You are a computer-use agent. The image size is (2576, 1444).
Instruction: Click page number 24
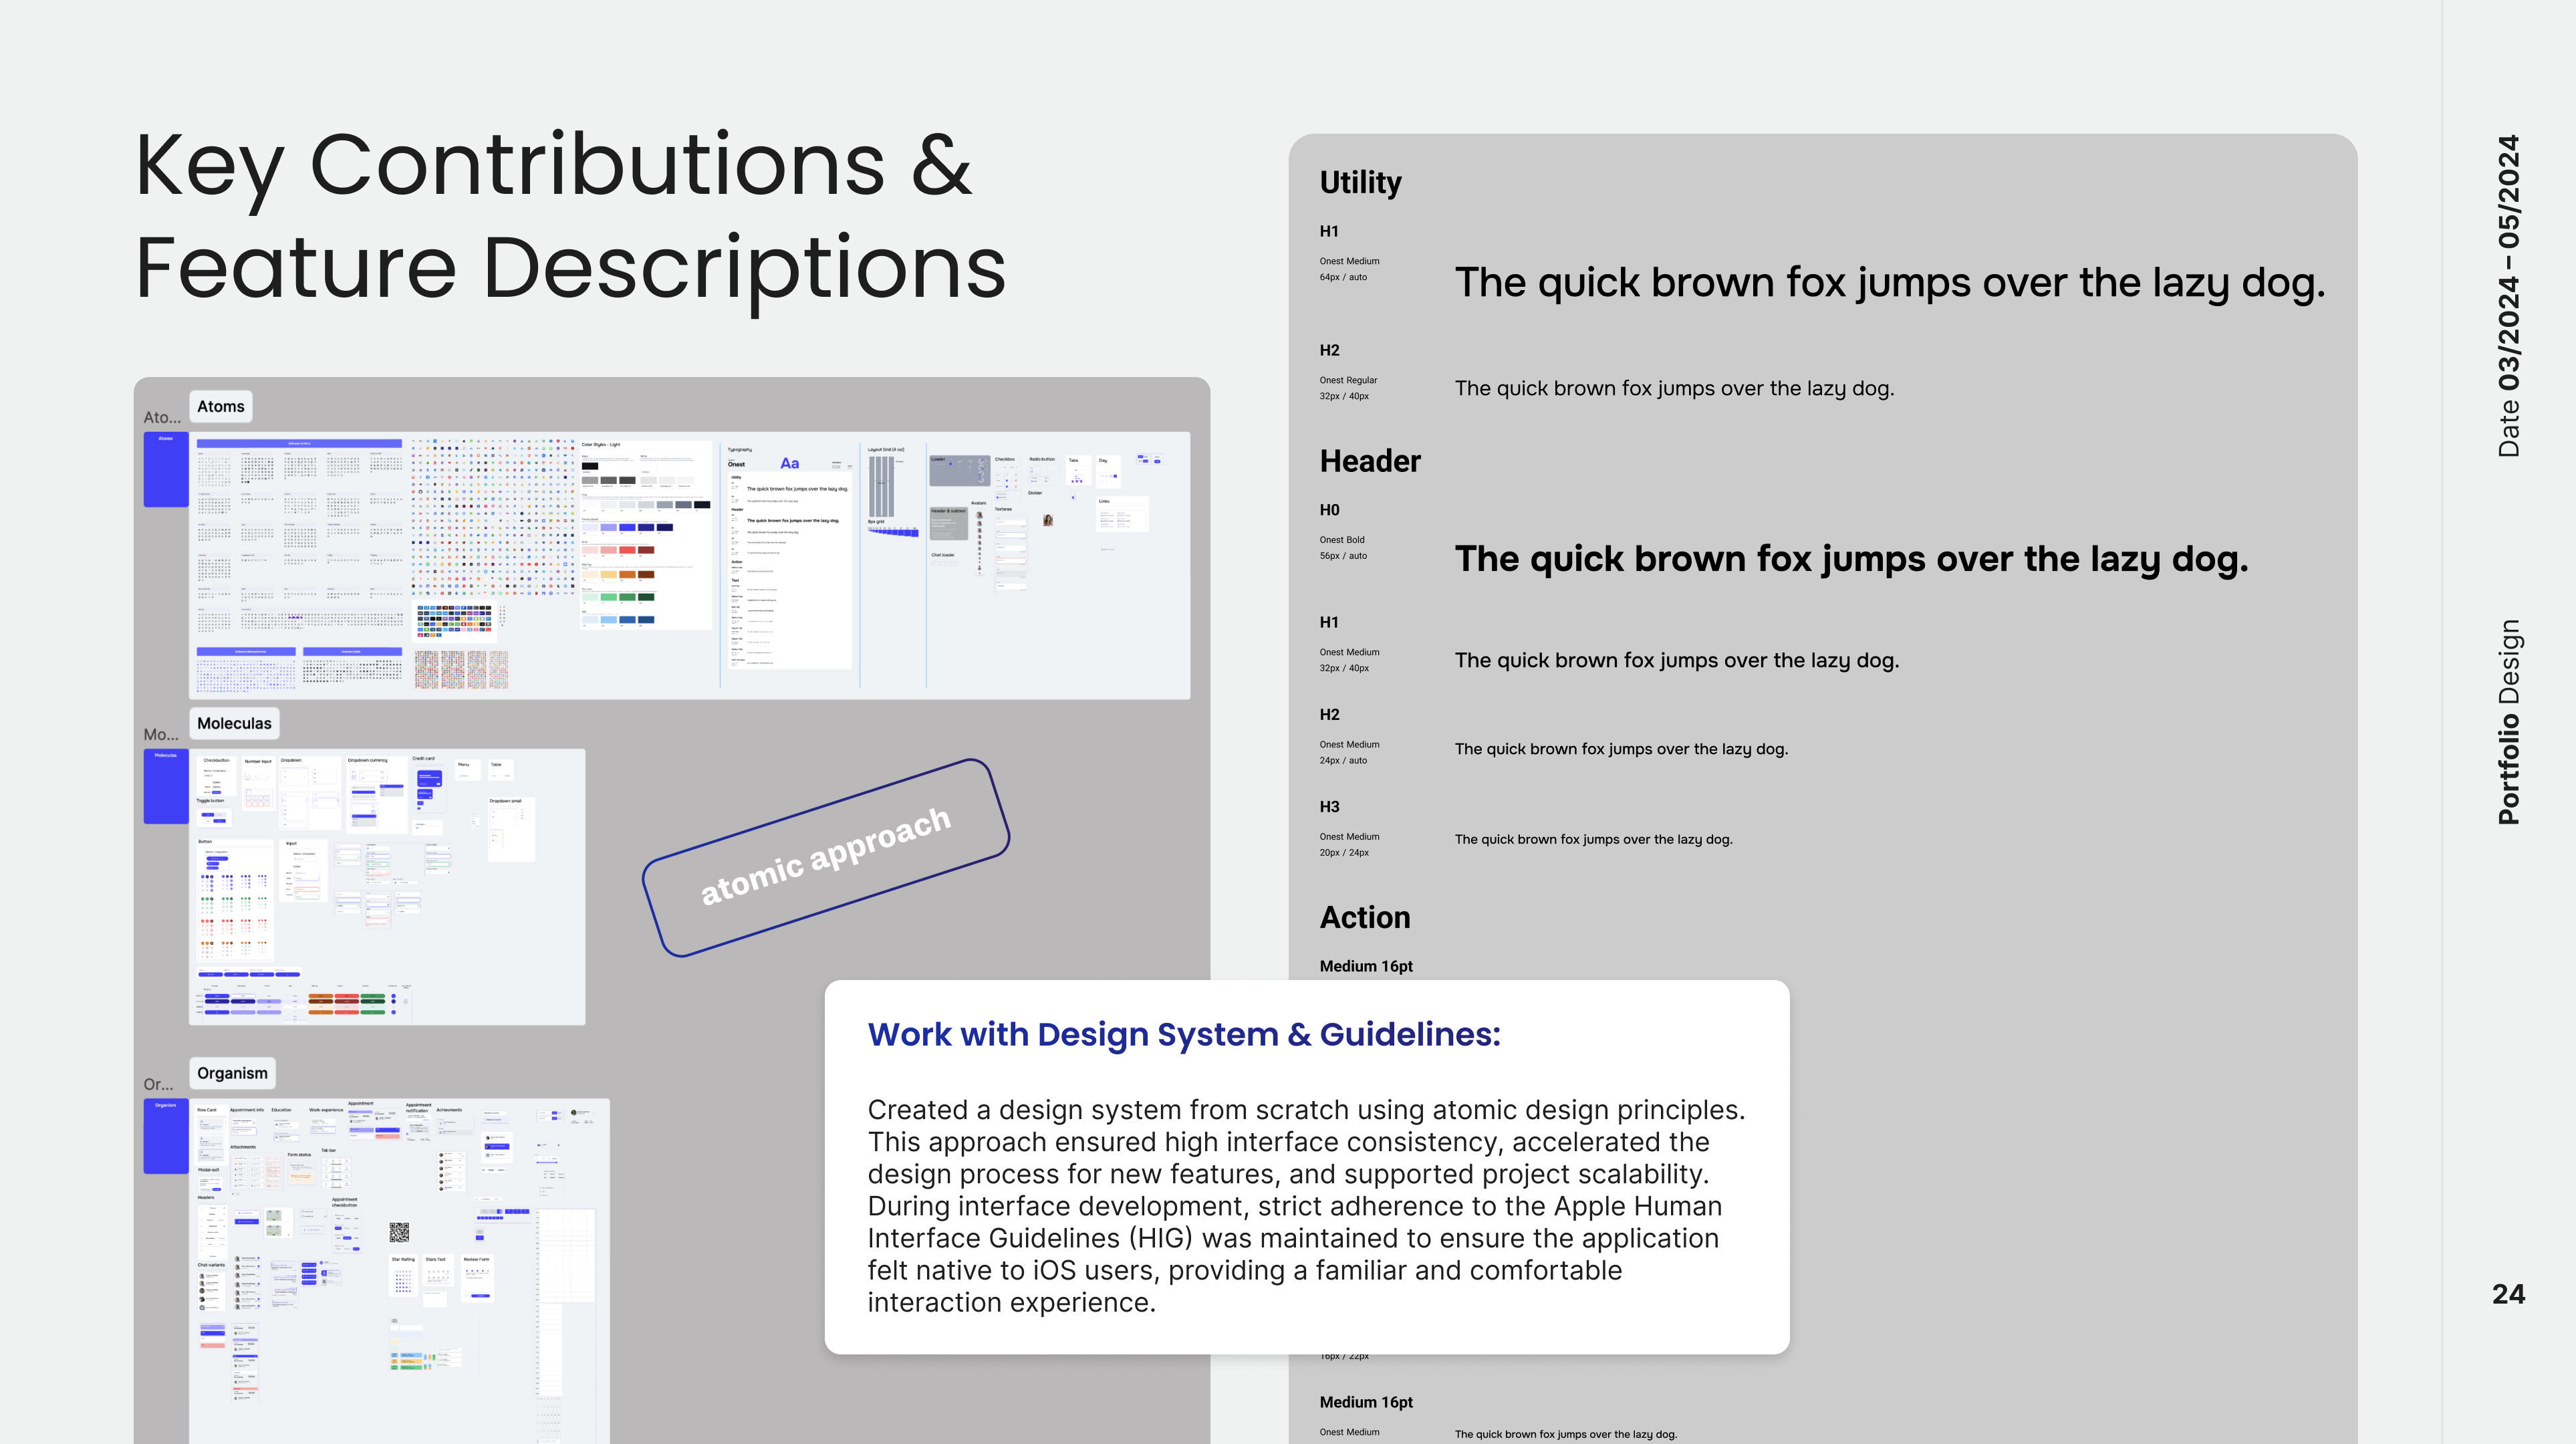tap(2508, 1294)
